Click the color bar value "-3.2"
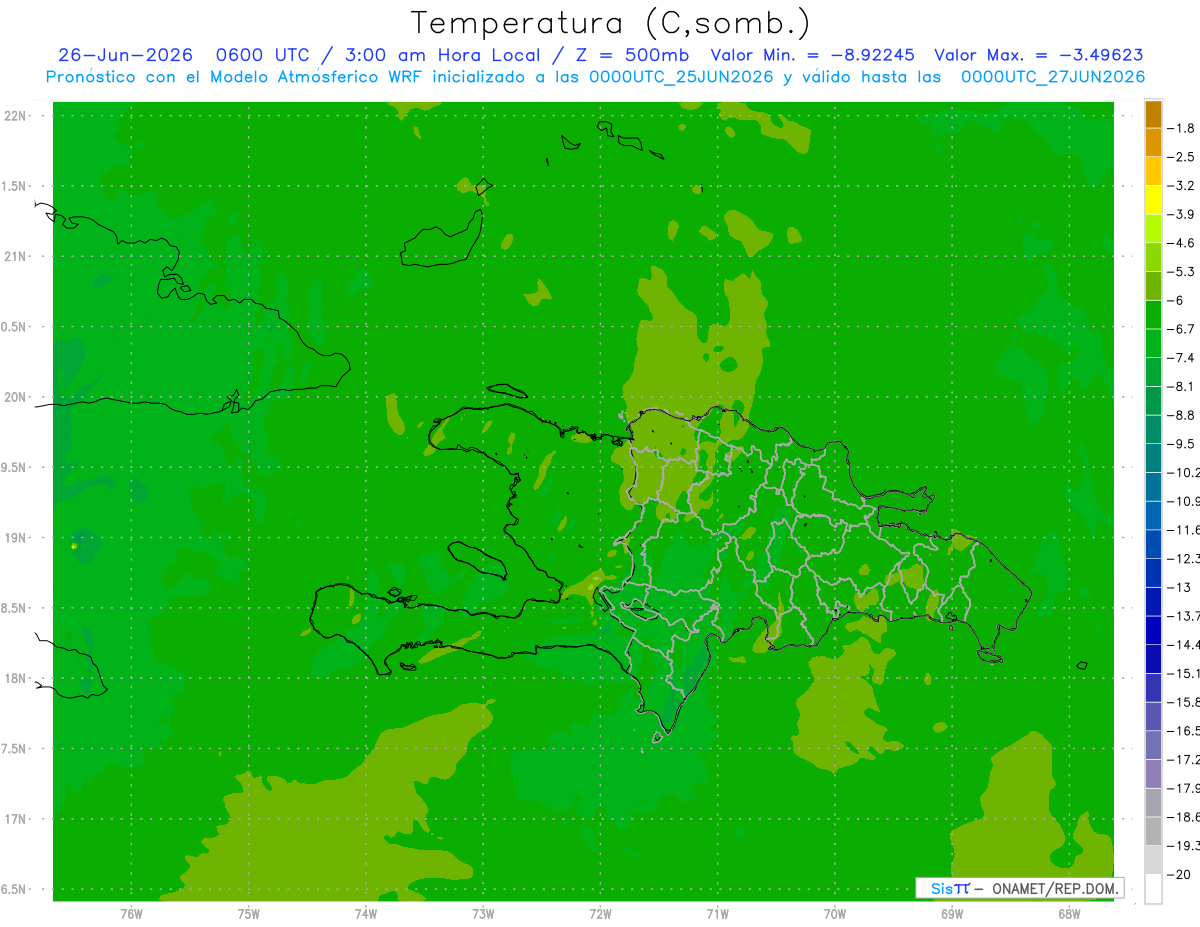Image resolution: width=1200 pixels, height=927 pixels. (x=1182, y=186)
